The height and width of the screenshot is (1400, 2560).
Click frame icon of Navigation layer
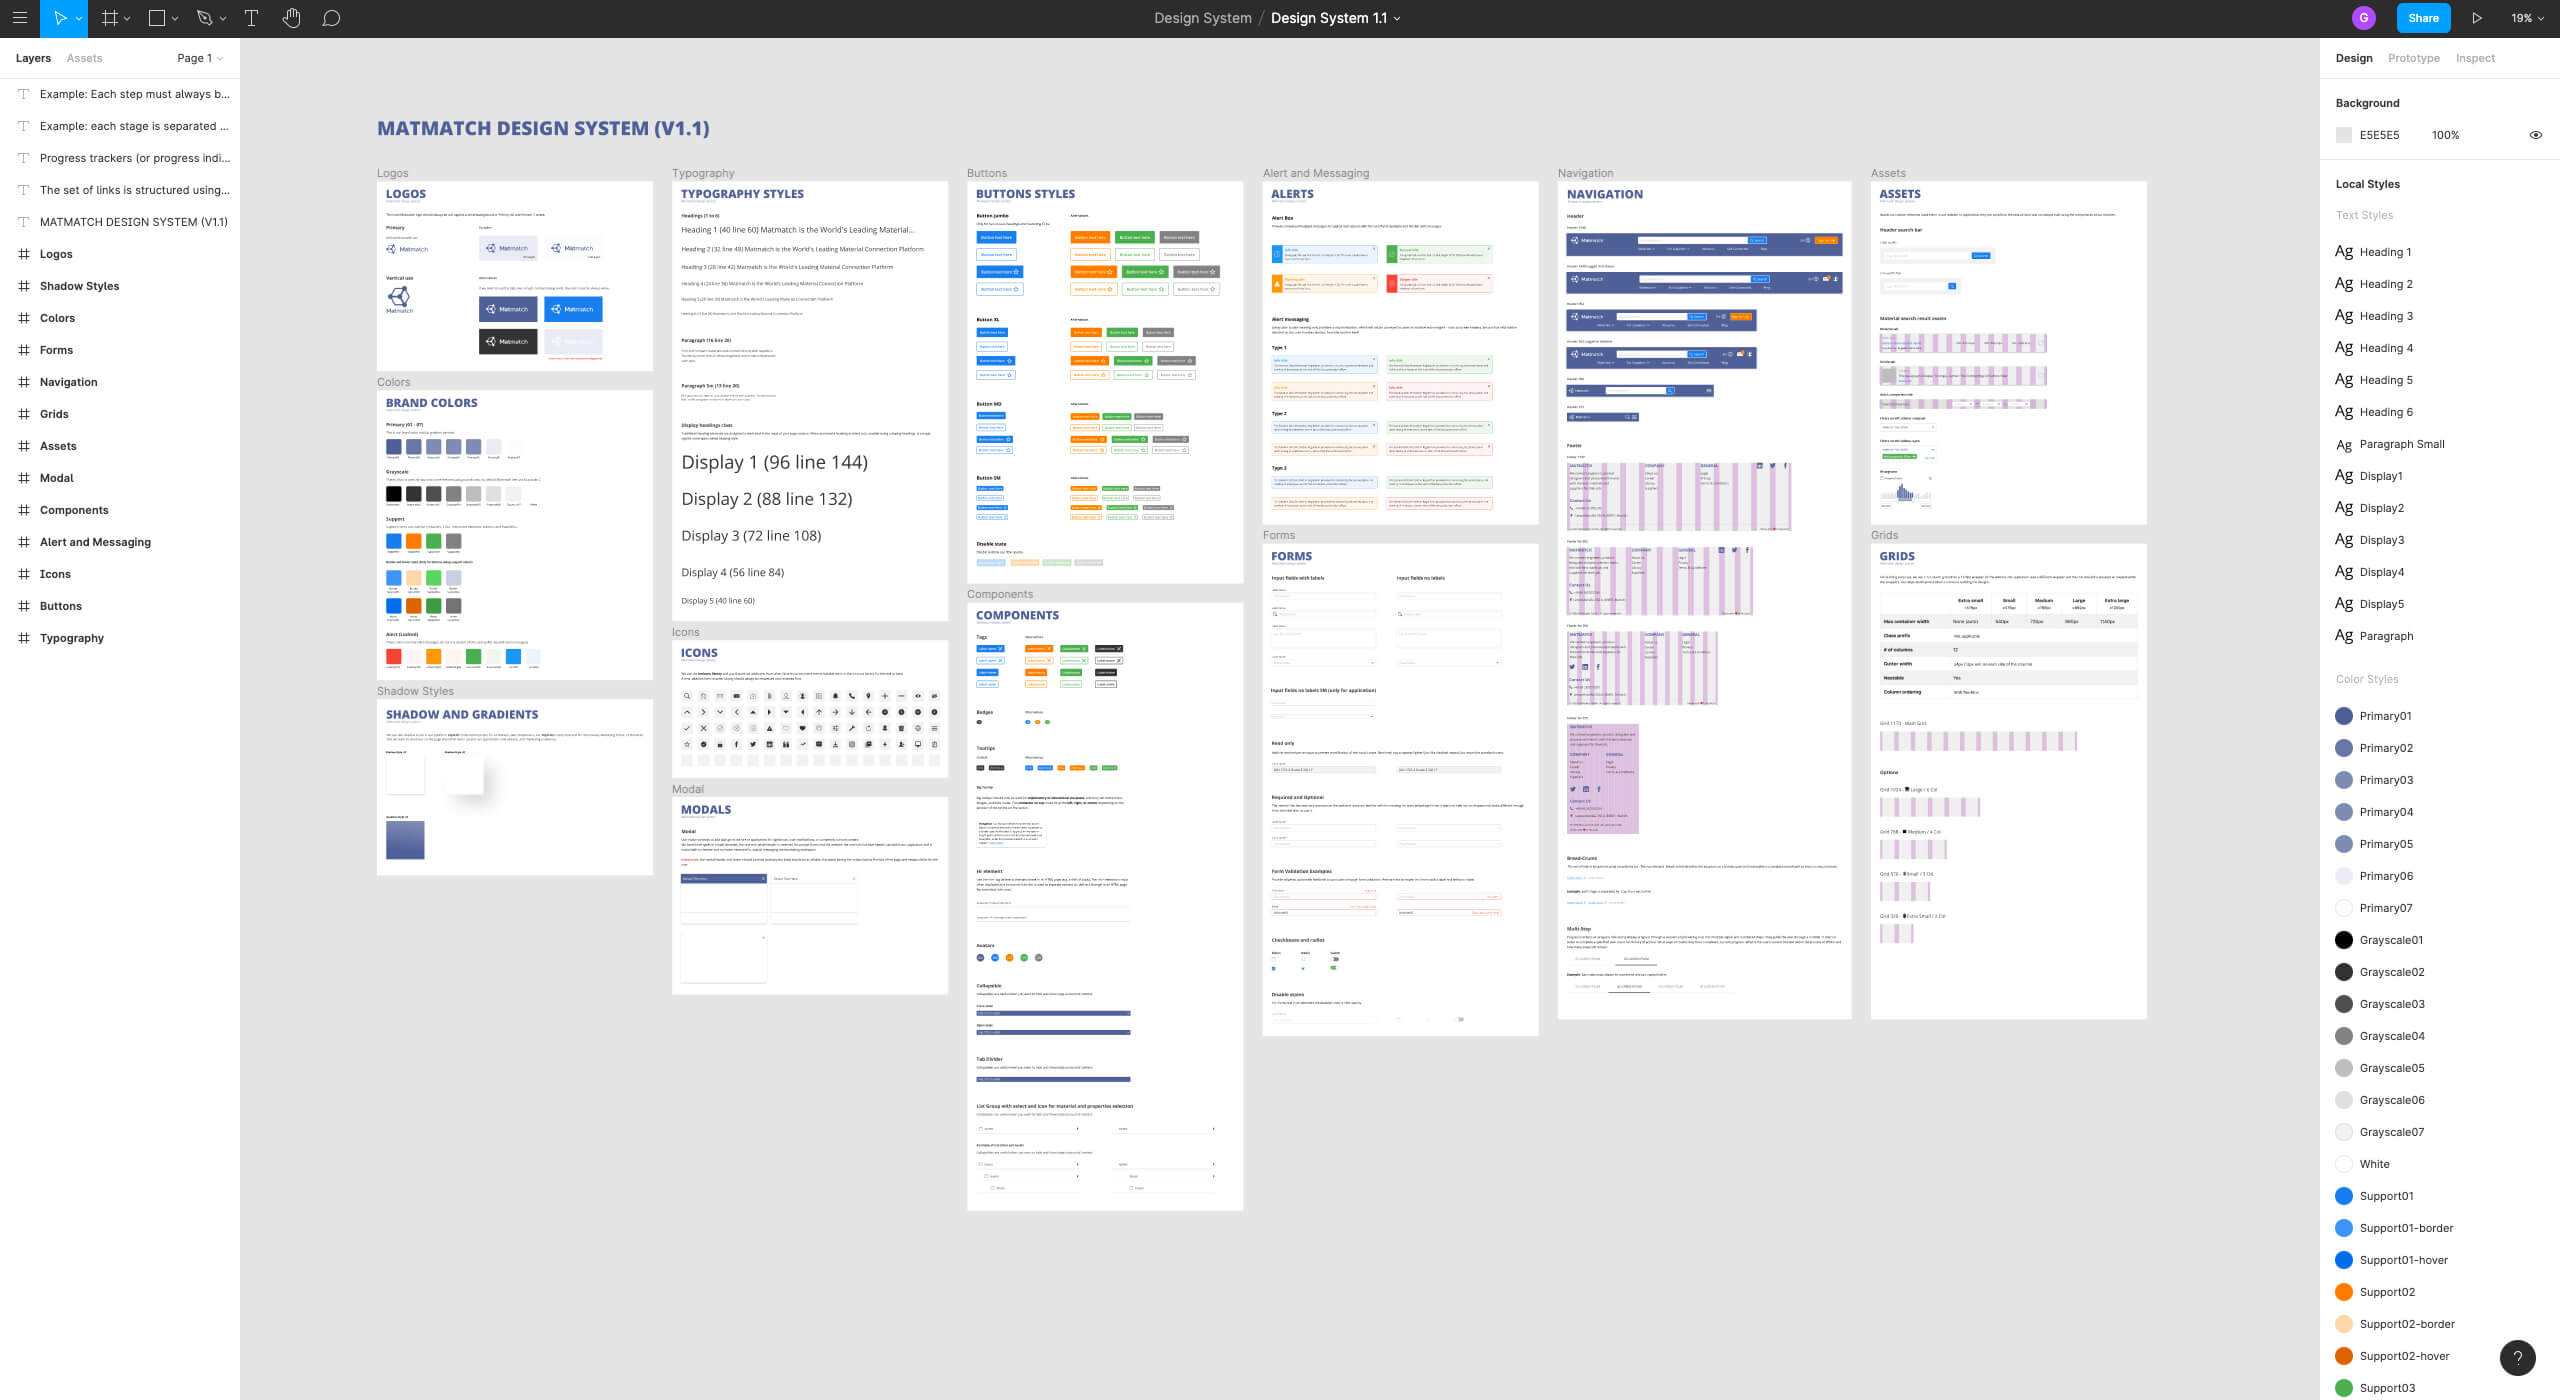tap(24, 382)
